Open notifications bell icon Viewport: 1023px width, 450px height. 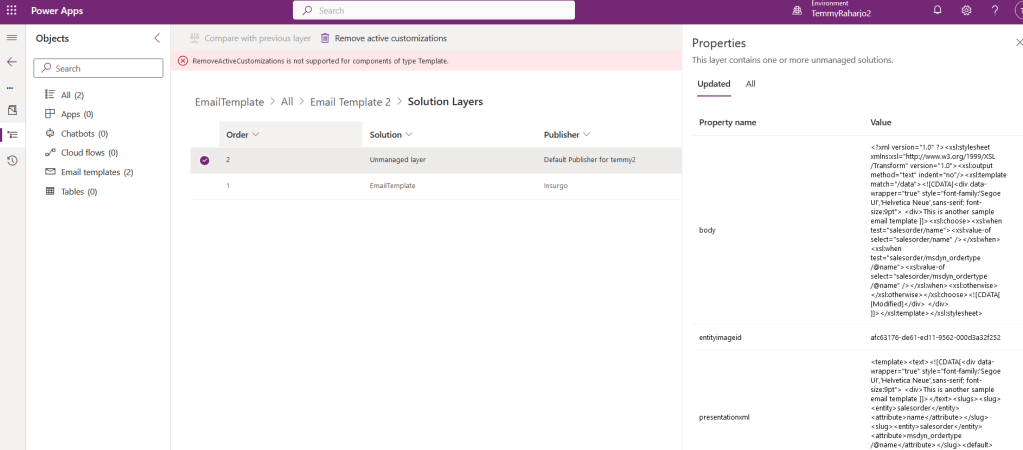click(x=938, y=10)
